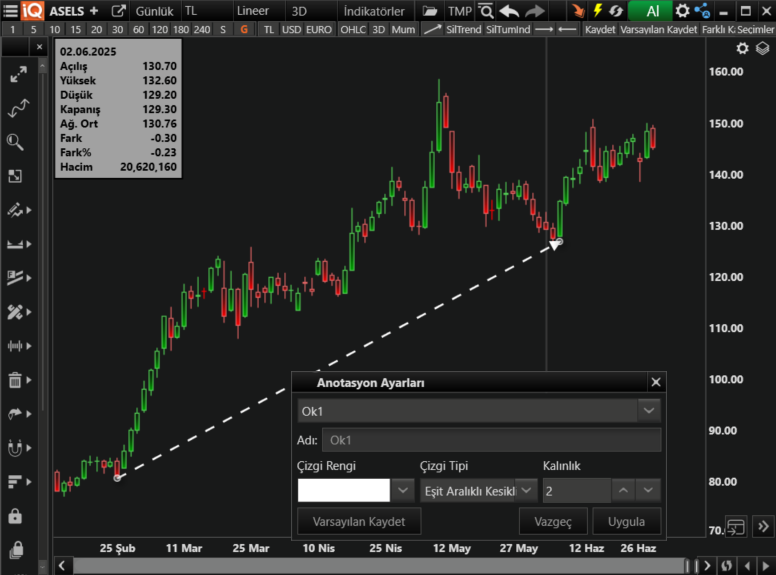776x575 pixels.
Task: Add a symbol with the plus icon
Action: pos(94,10)
